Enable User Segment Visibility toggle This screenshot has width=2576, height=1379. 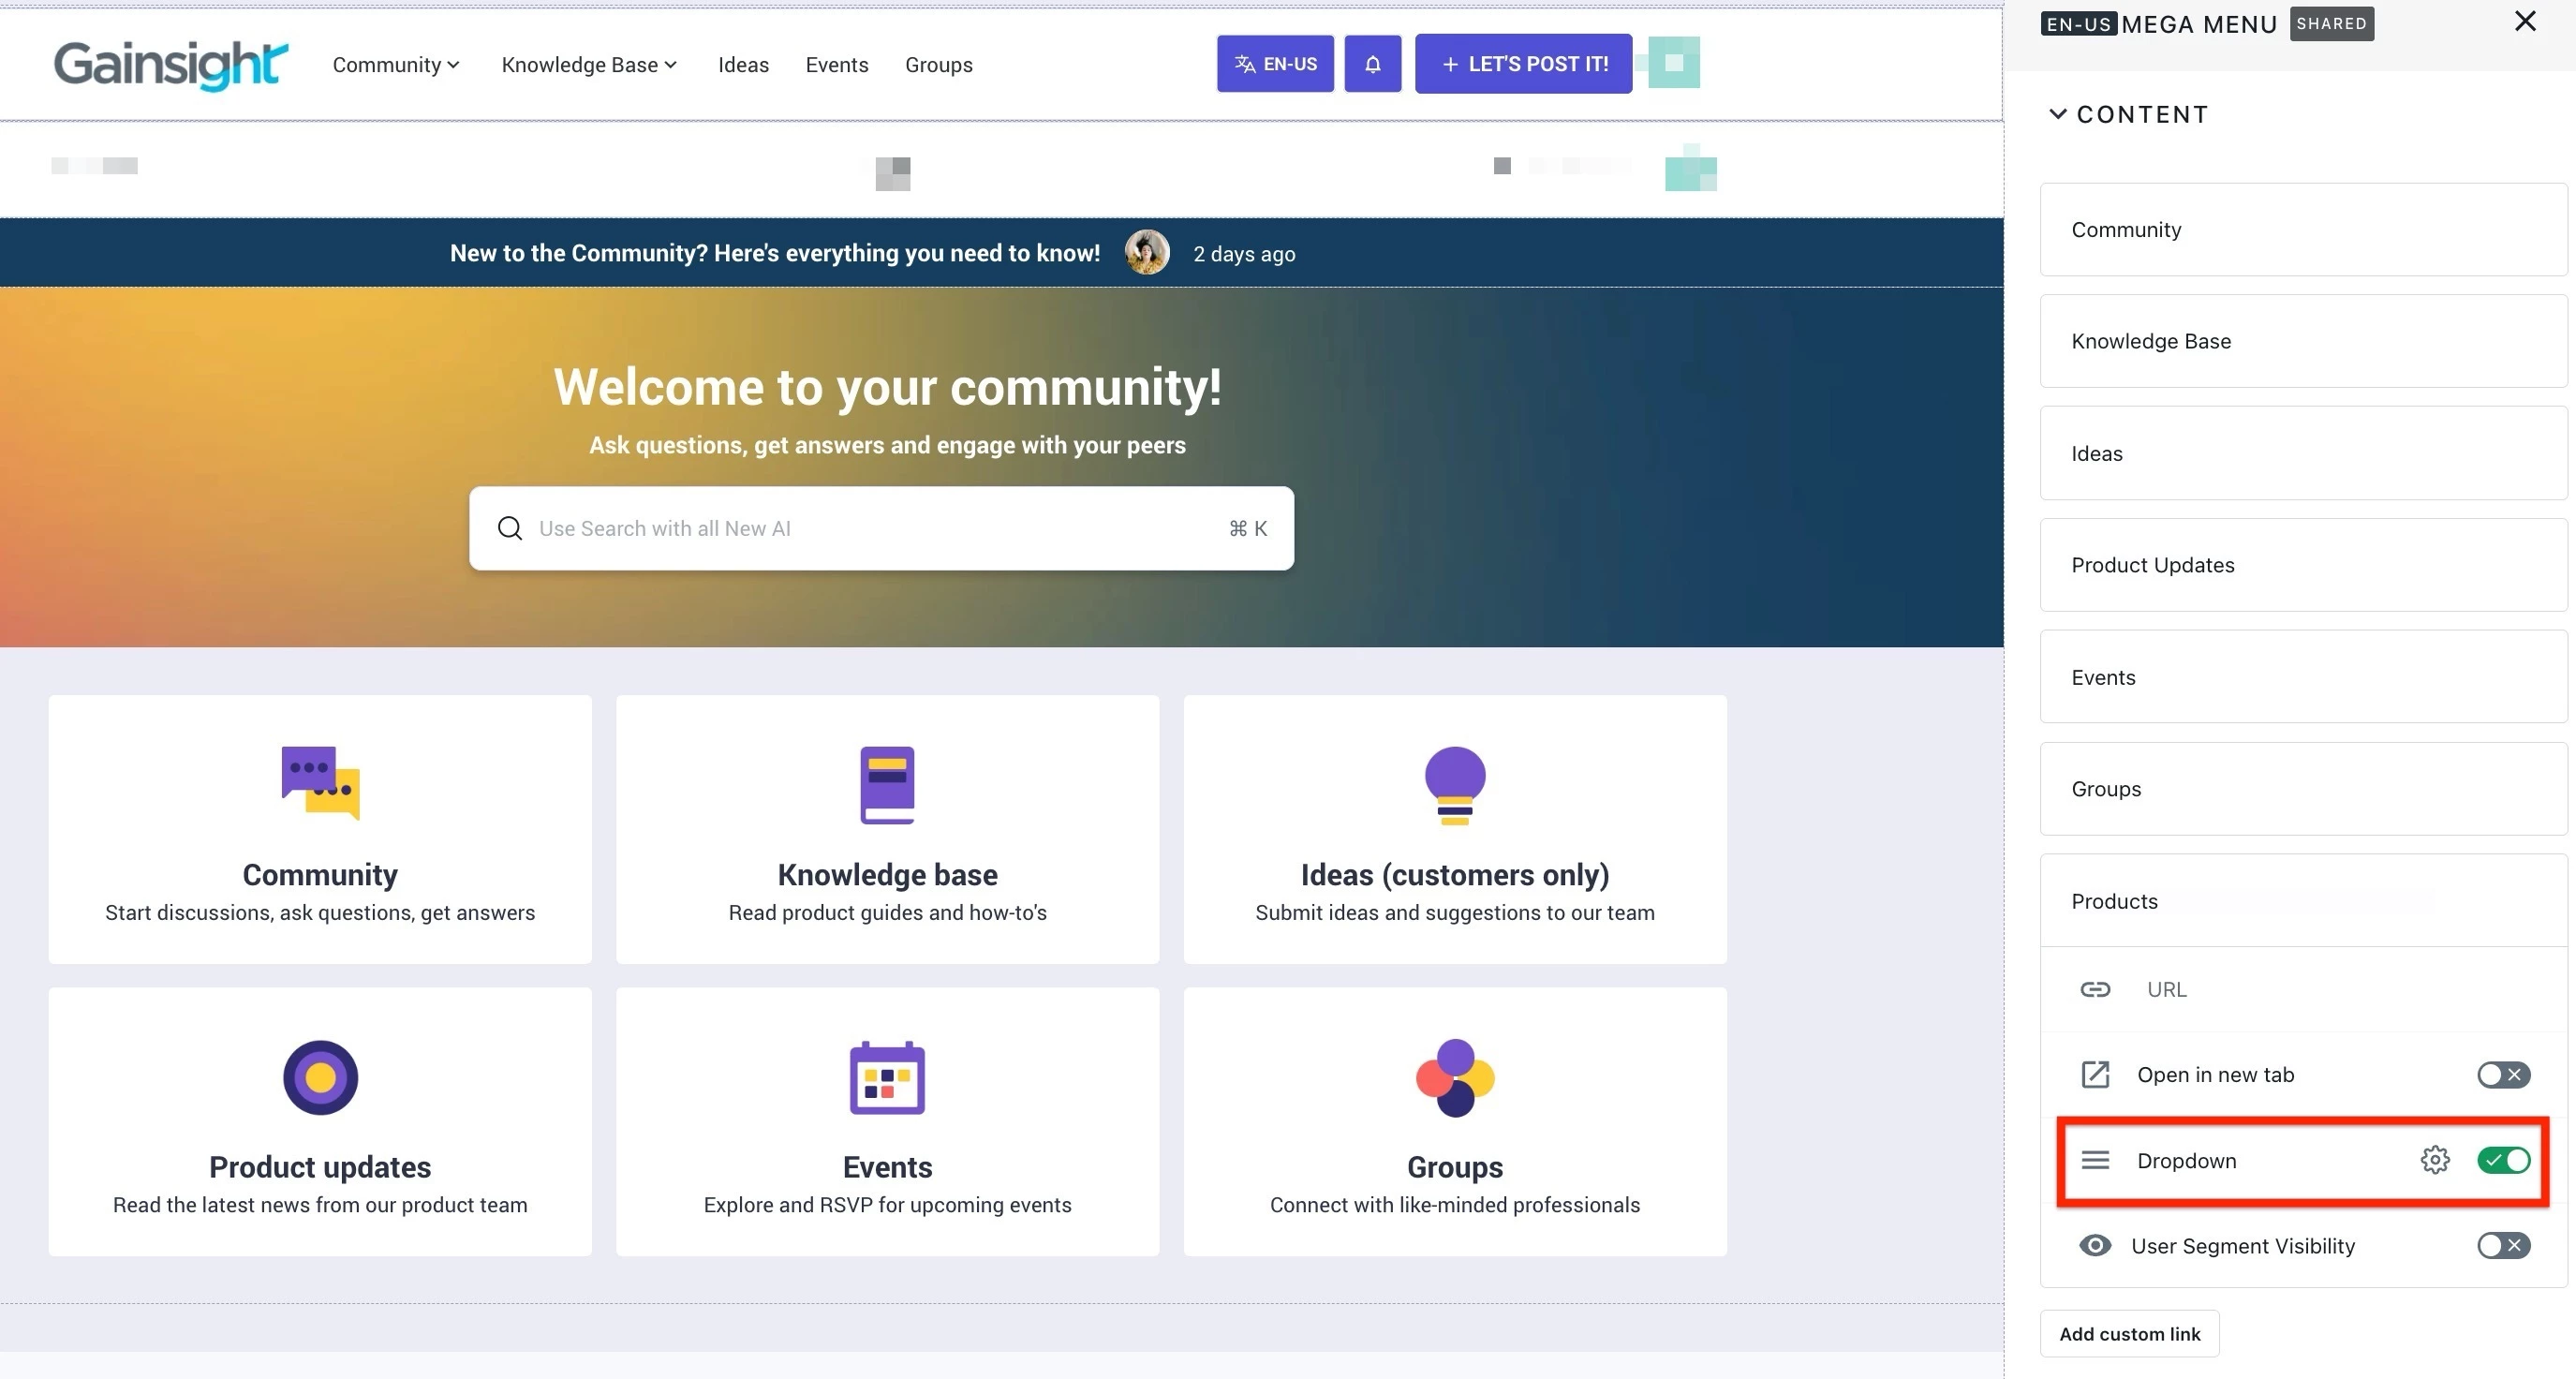pos(2503,1245)
